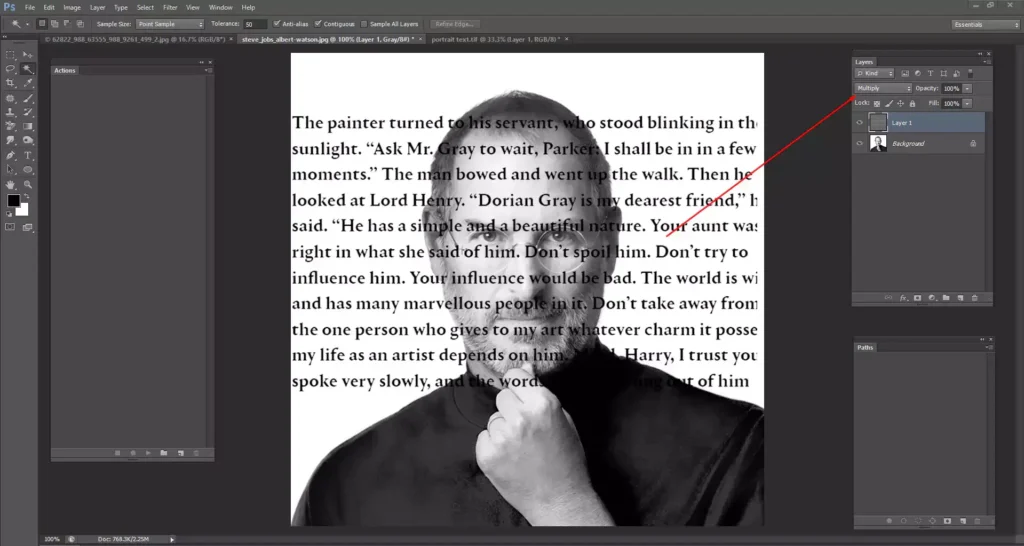This screenshot has width=1024, height=546.
Task: Select the Brush tool
Action: tap(28, 99)
